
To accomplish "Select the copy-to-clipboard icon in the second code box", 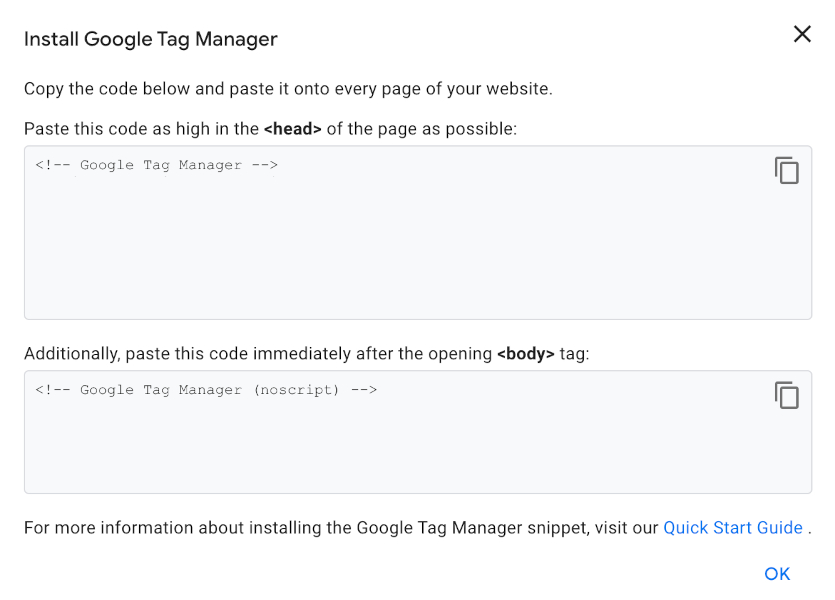I will tap(787, 395).
